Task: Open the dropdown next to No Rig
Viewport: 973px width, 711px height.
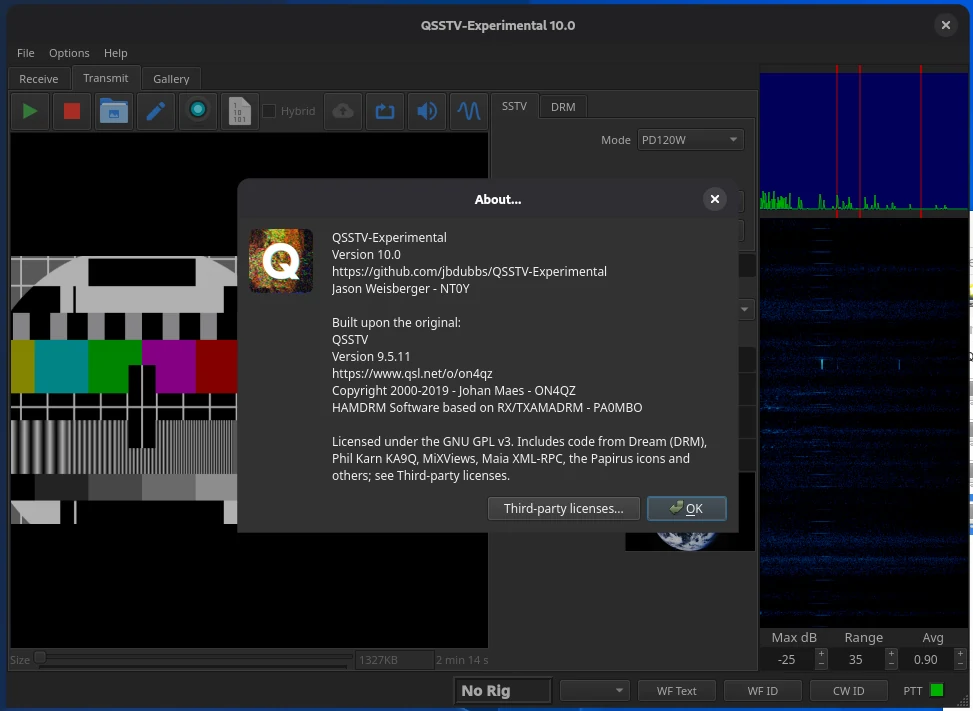Action: click(x=594, y=691)
